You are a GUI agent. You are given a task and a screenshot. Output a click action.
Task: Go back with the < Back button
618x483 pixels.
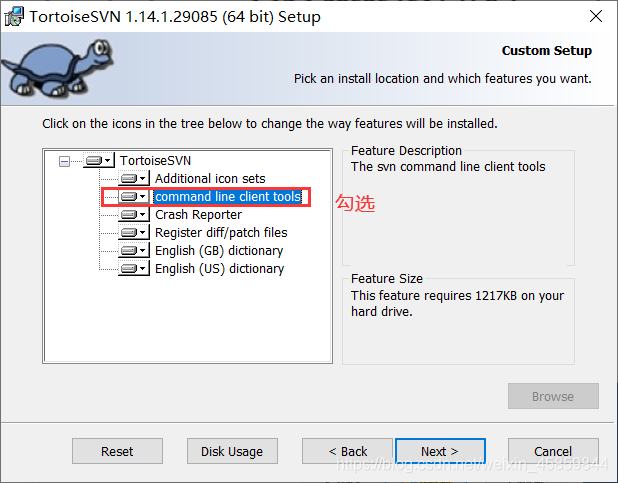point(348,451)
